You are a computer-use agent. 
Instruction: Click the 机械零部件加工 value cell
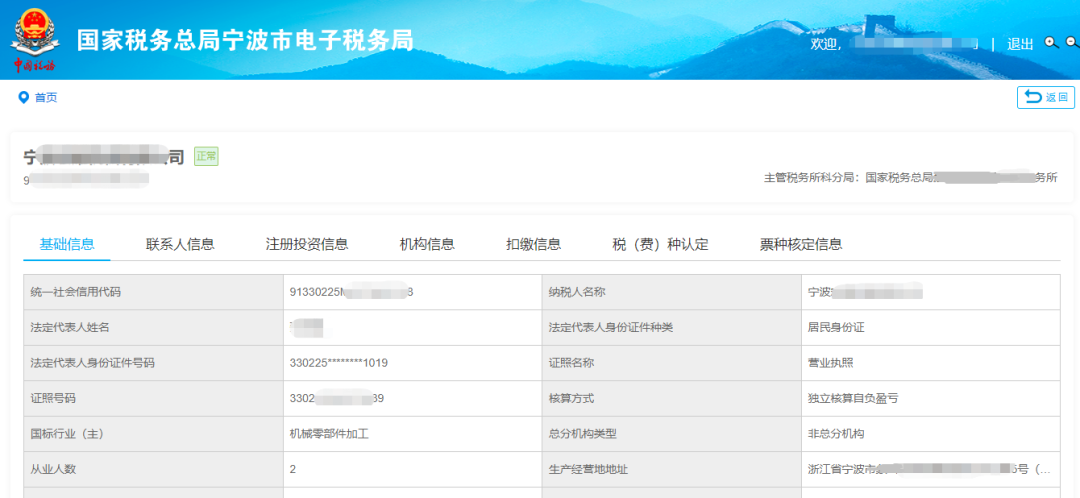[413, 435]
